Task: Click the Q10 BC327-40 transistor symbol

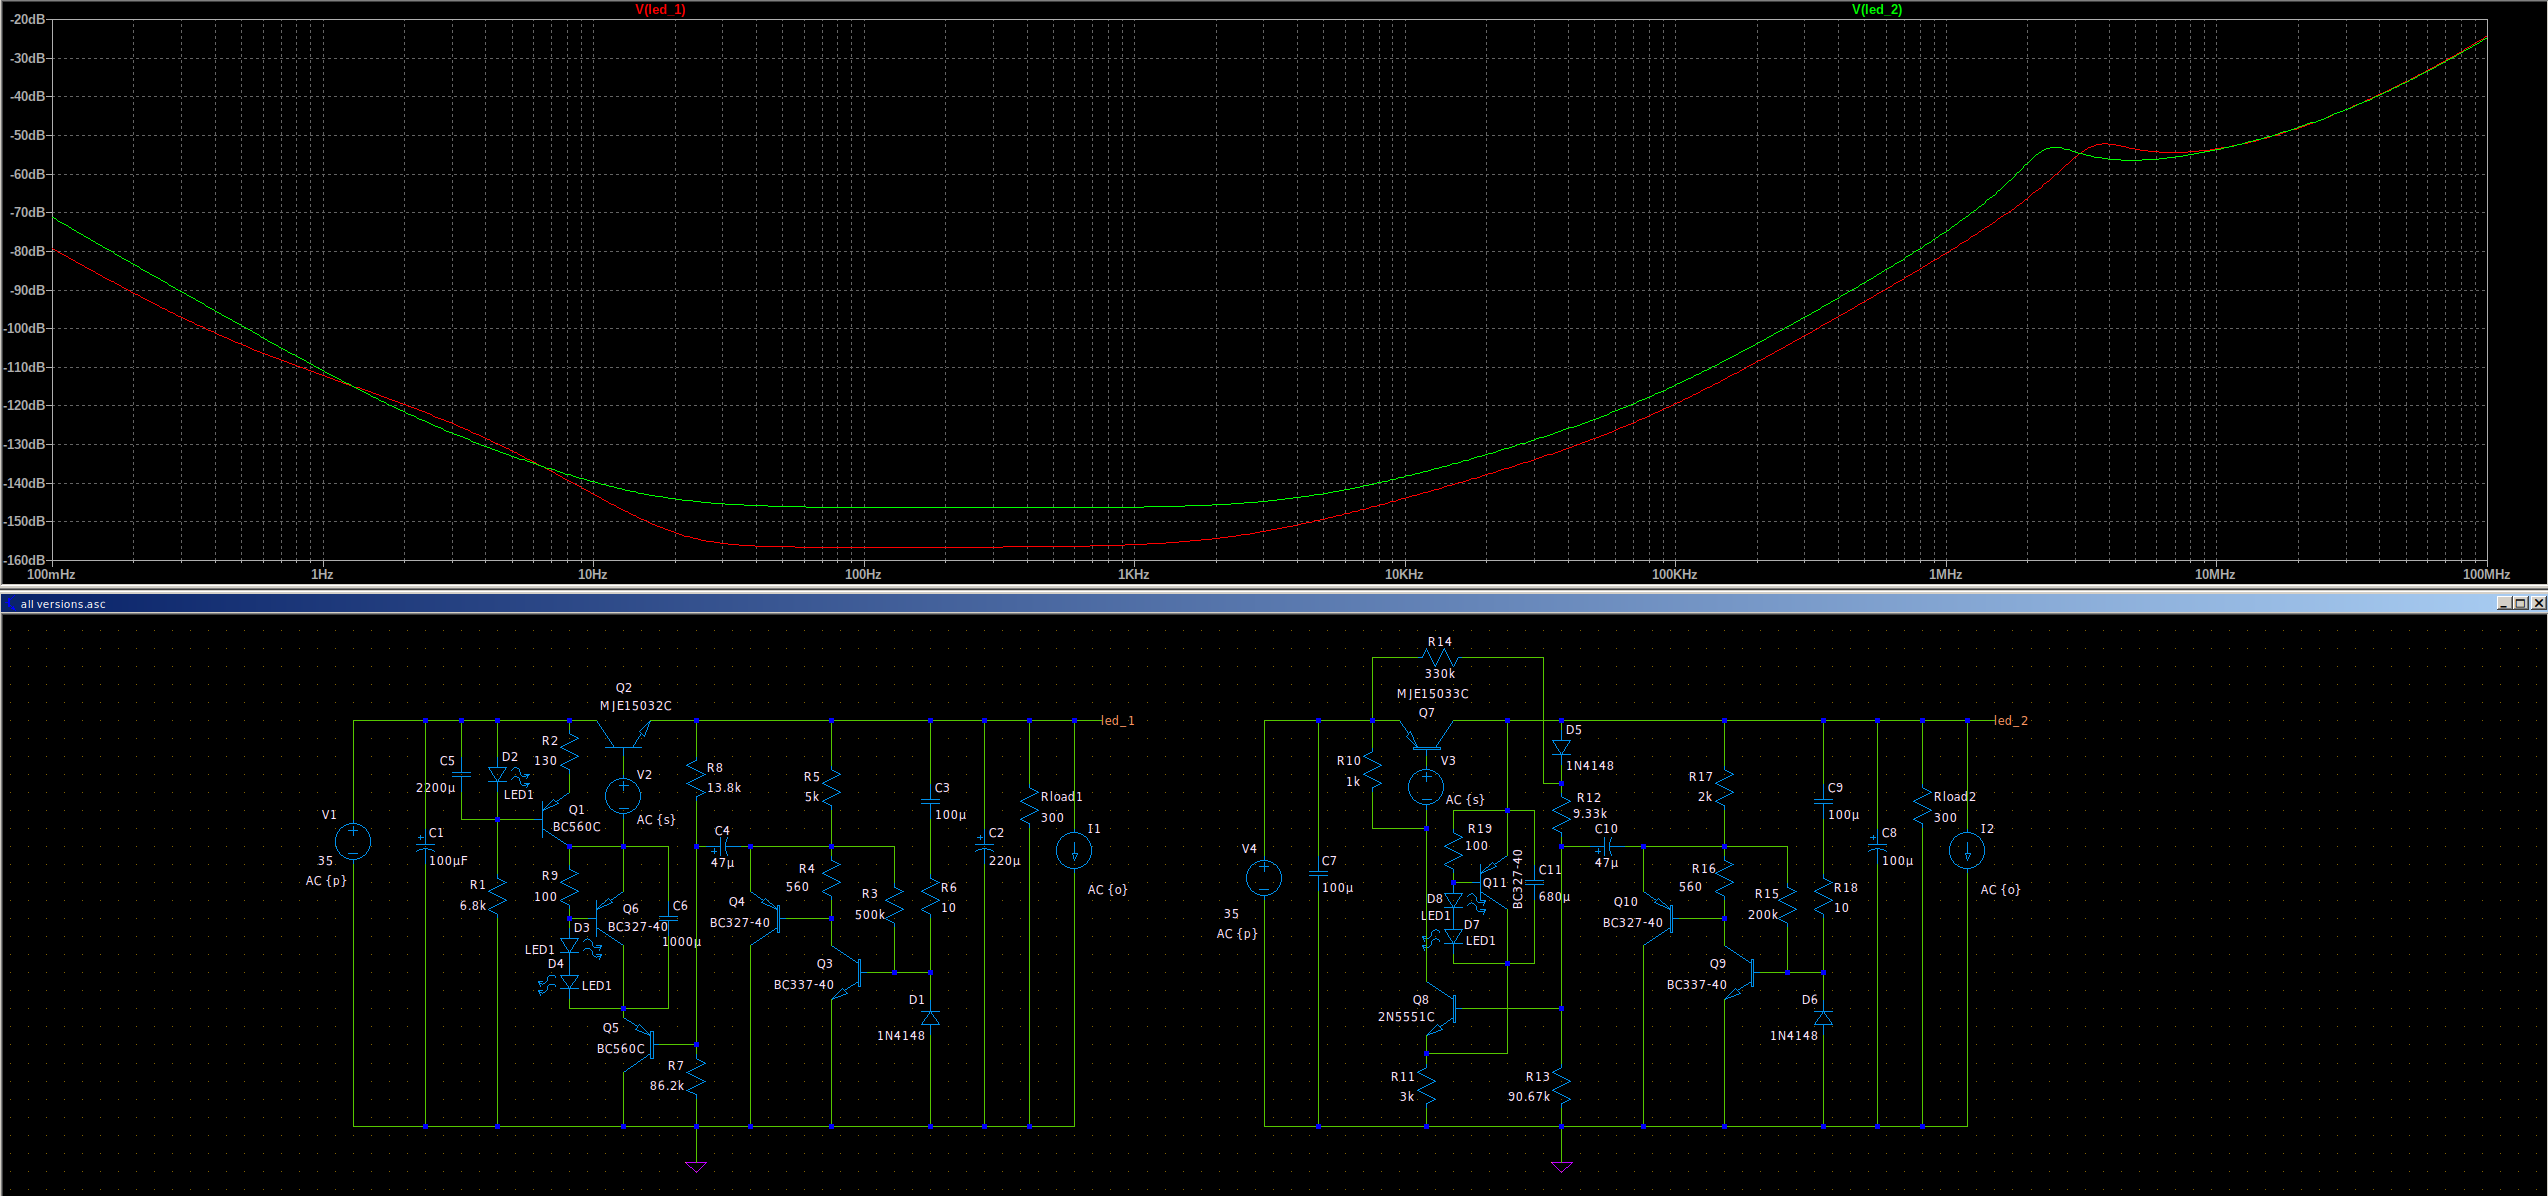Action: click(1658, 918)
